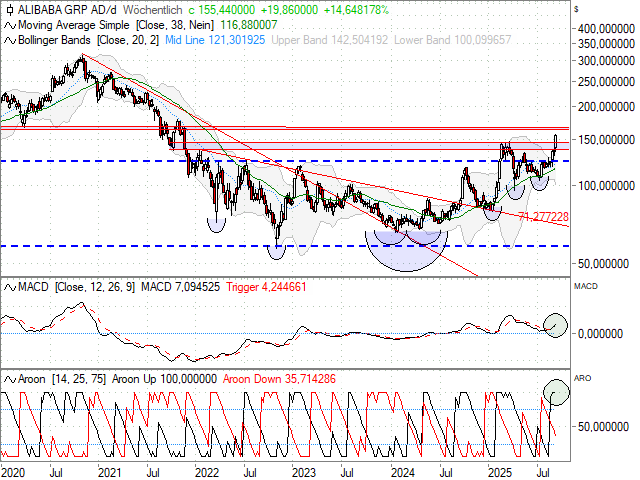Click the Wöchentlich timeframe label
The image size is (640, 480).
[152, 10]
